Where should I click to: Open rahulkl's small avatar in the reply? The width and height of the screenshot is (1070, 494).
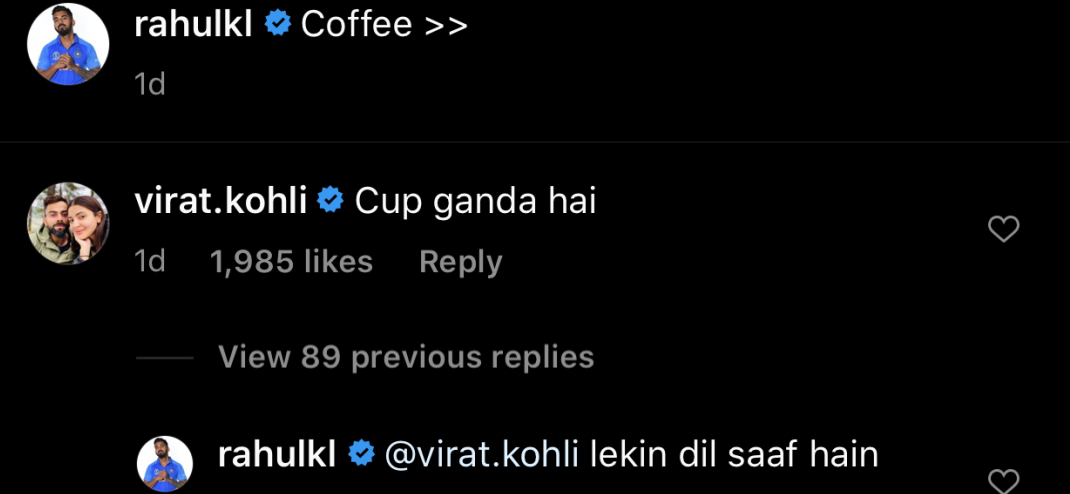click(x=164, y=463)
